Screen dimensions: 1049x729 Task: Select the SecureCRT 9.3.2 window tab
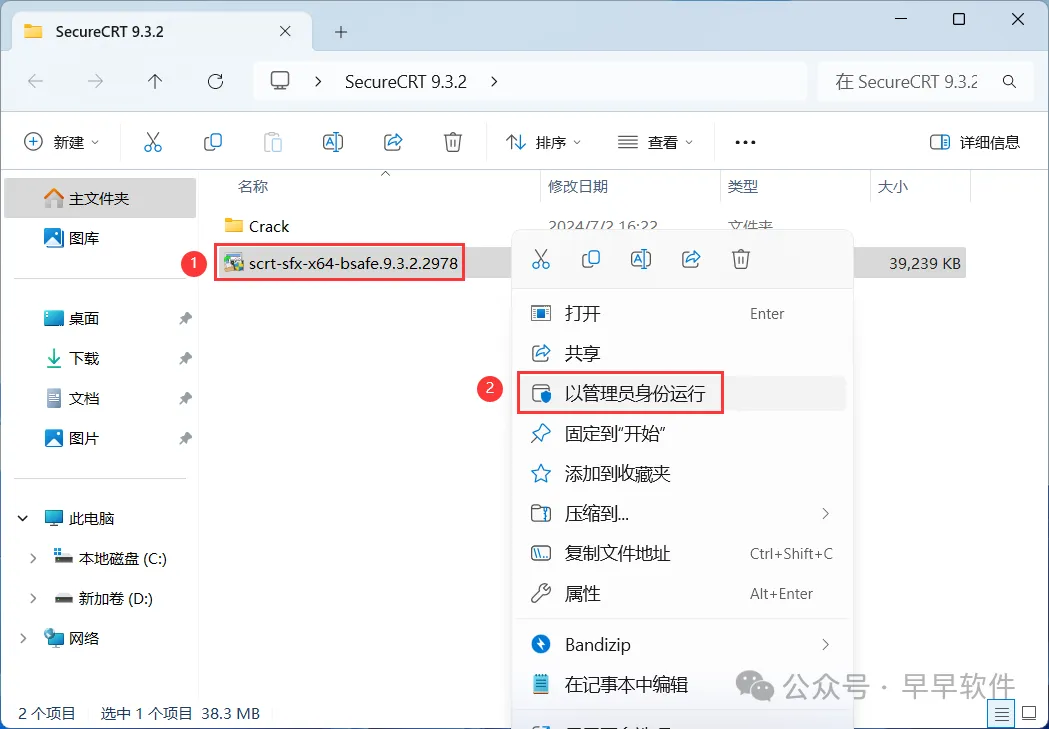click(162, 31)
